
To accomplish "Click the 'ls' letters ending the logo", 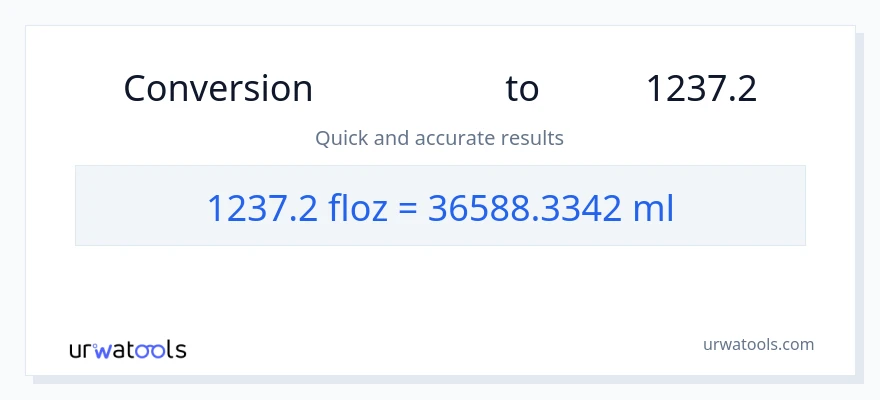I will pos(176,350).
